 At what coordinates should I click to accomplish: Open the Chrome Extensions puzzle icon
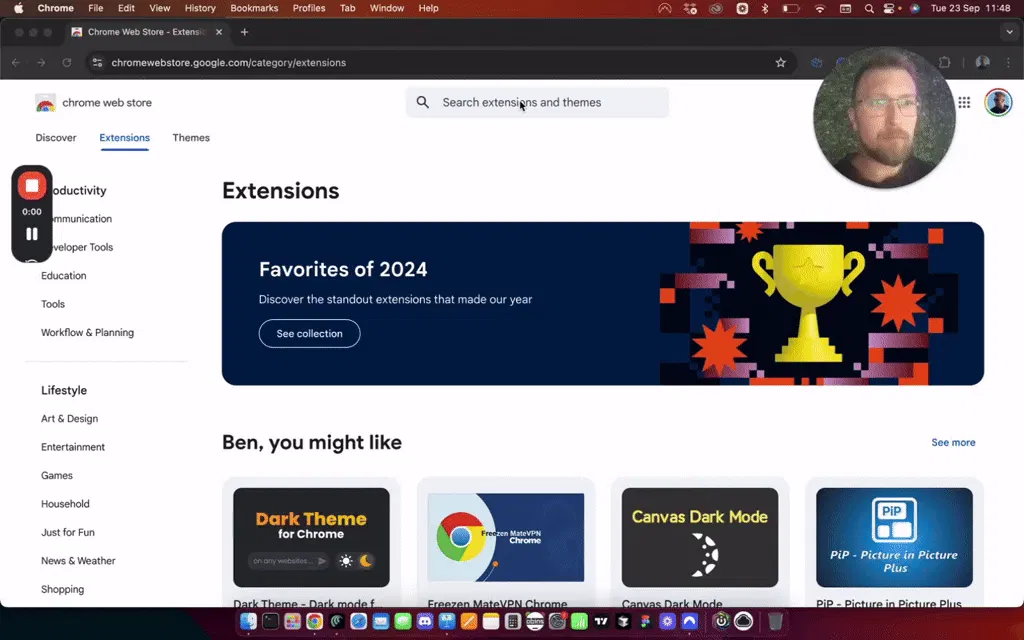944,63
